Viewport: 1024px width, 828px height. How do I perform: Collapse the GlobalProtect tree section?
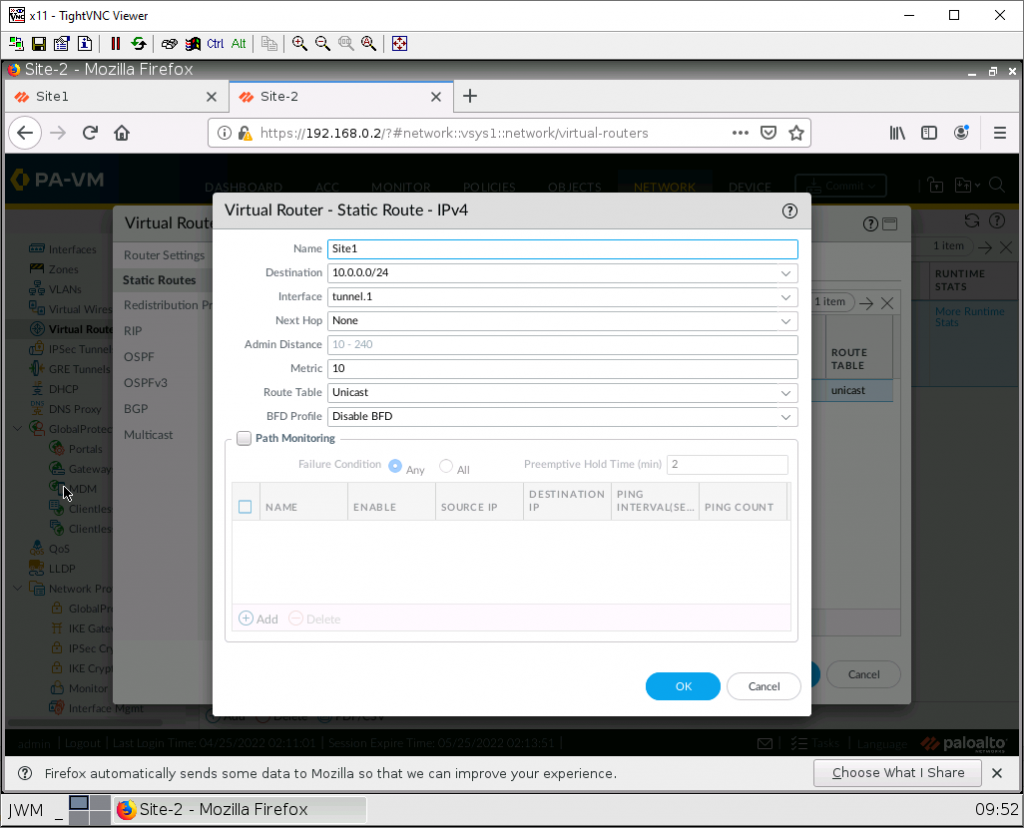pyautogui.click(x=17, y=429)
